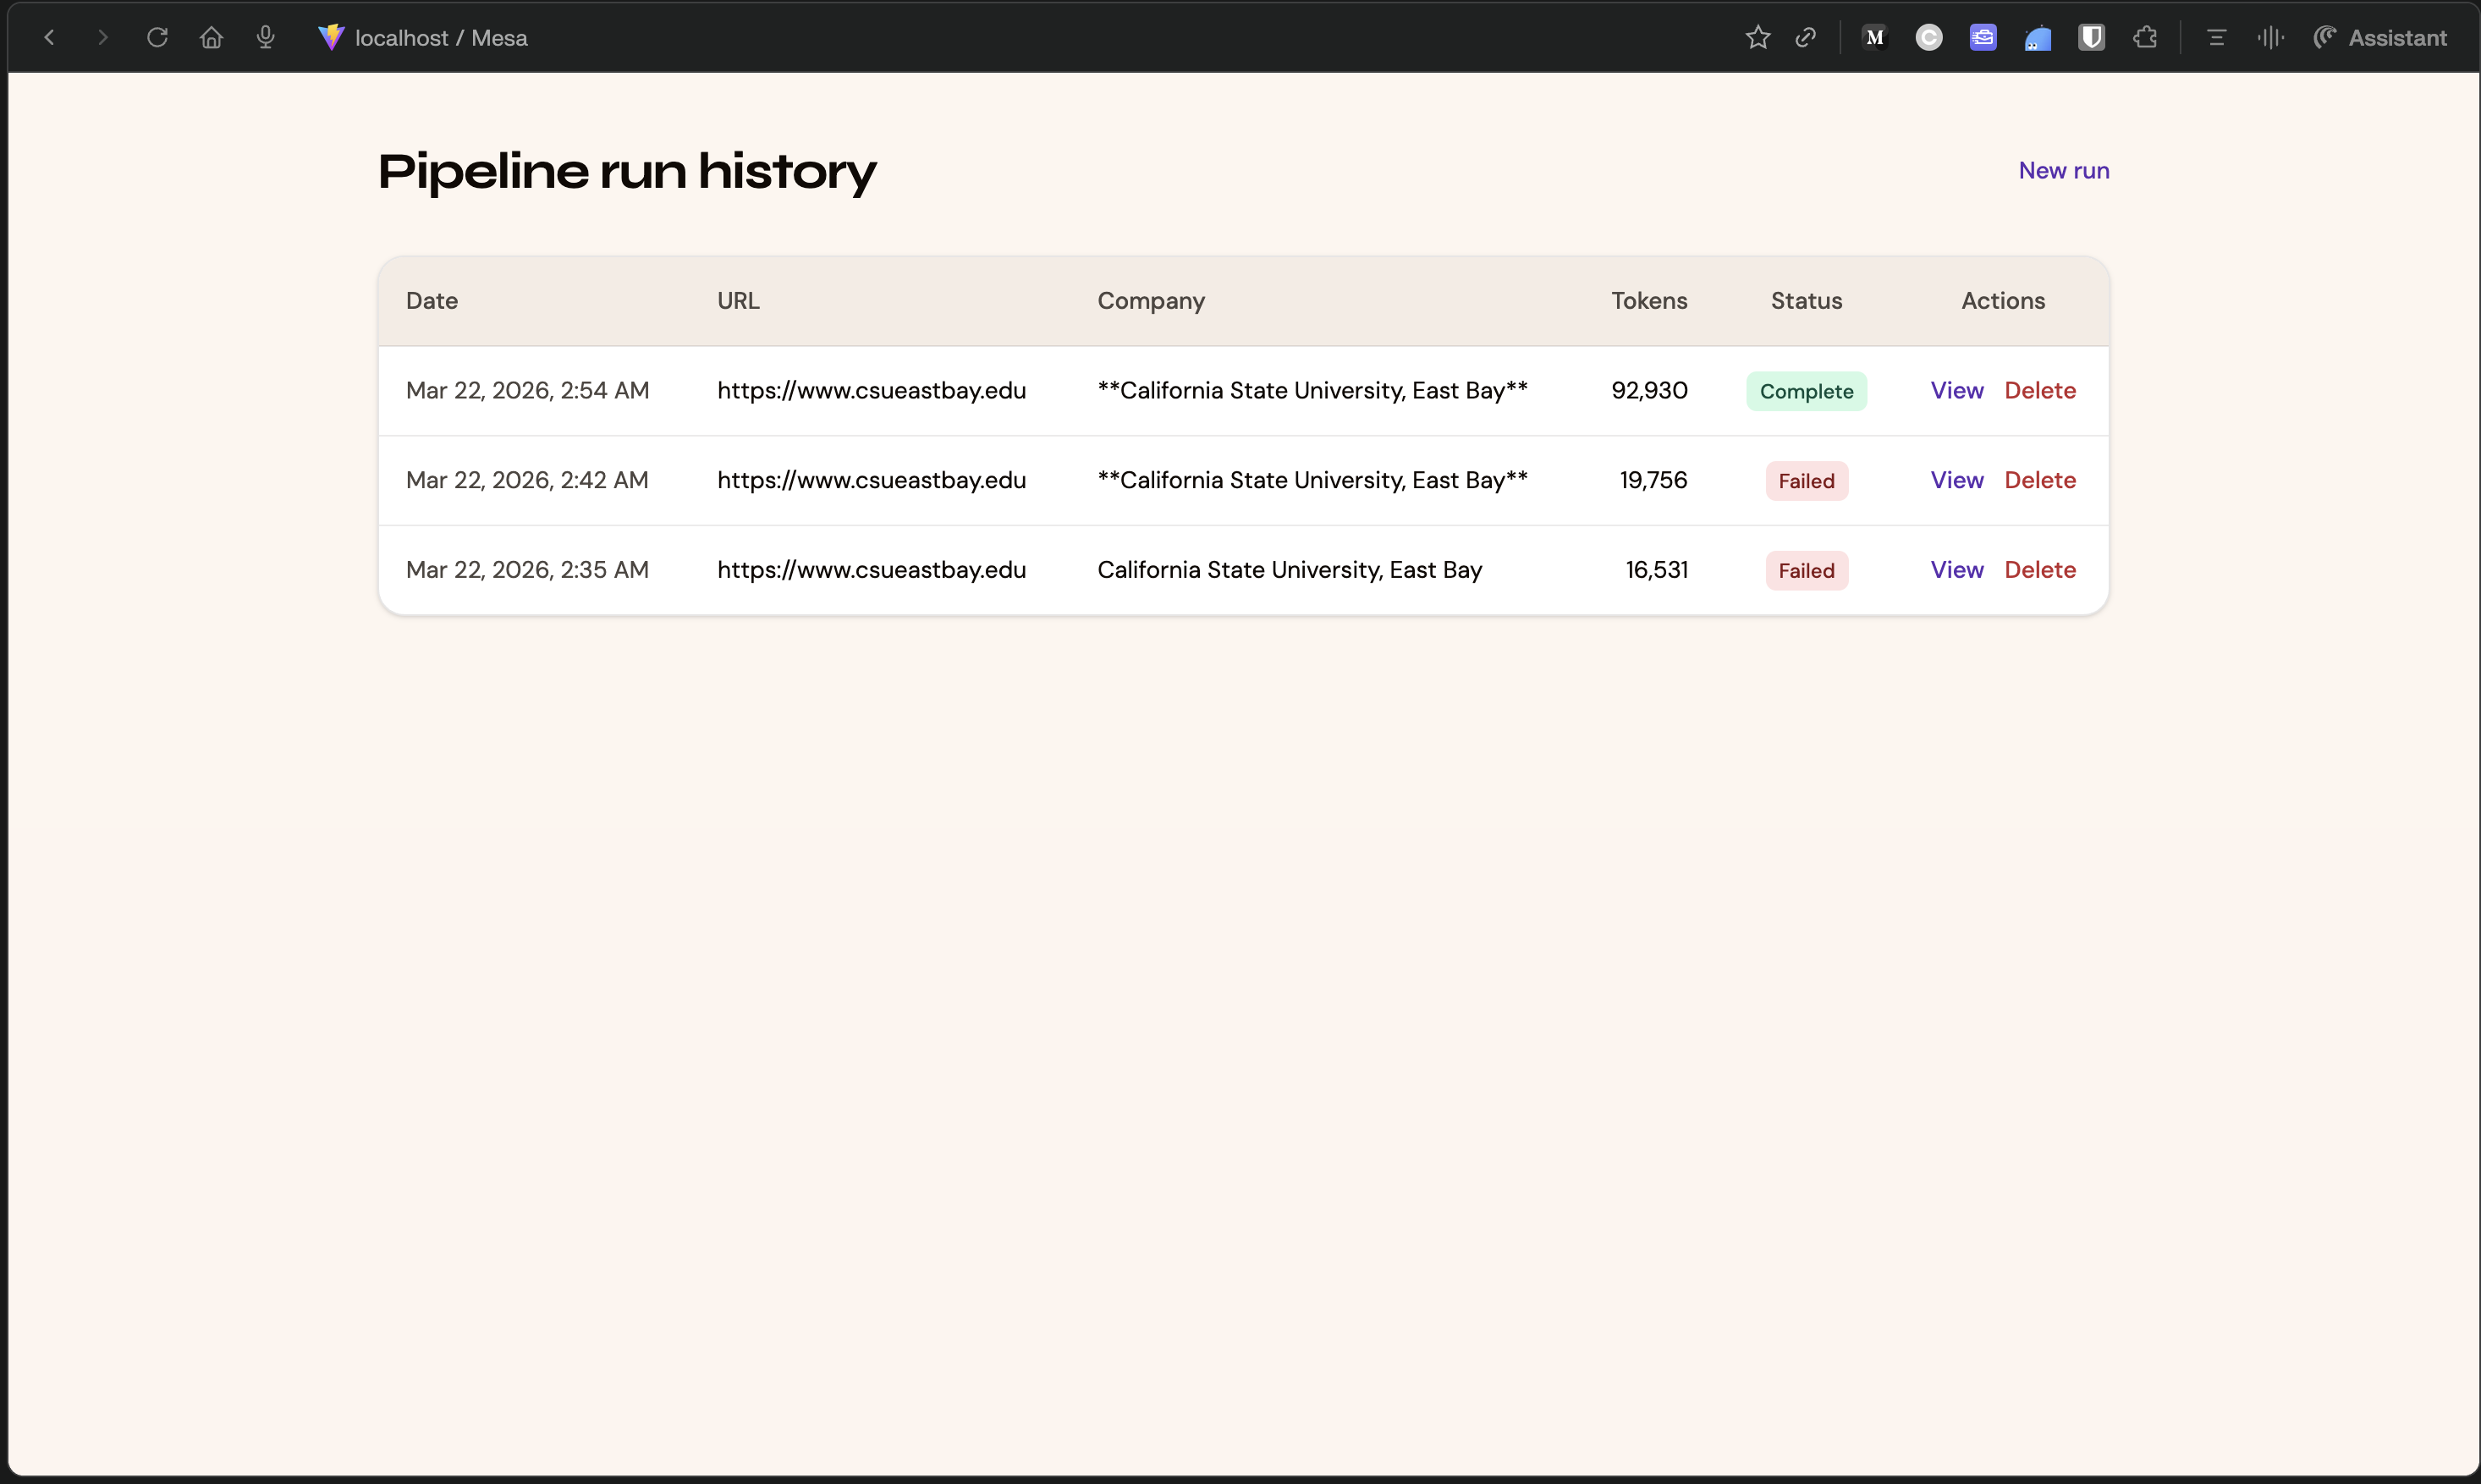This screenshot has height=1484, width=2481.
Task: Click the Date column header
Action: [x=432, y=301]
